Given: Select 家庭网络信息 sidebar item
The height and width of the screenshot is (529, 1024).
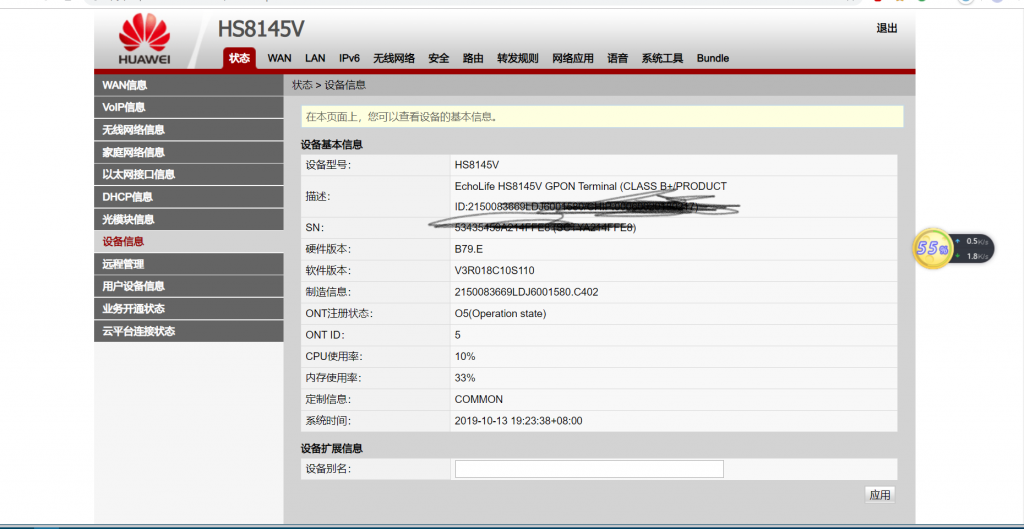Looking at the screenshot, I should point(189,152).
